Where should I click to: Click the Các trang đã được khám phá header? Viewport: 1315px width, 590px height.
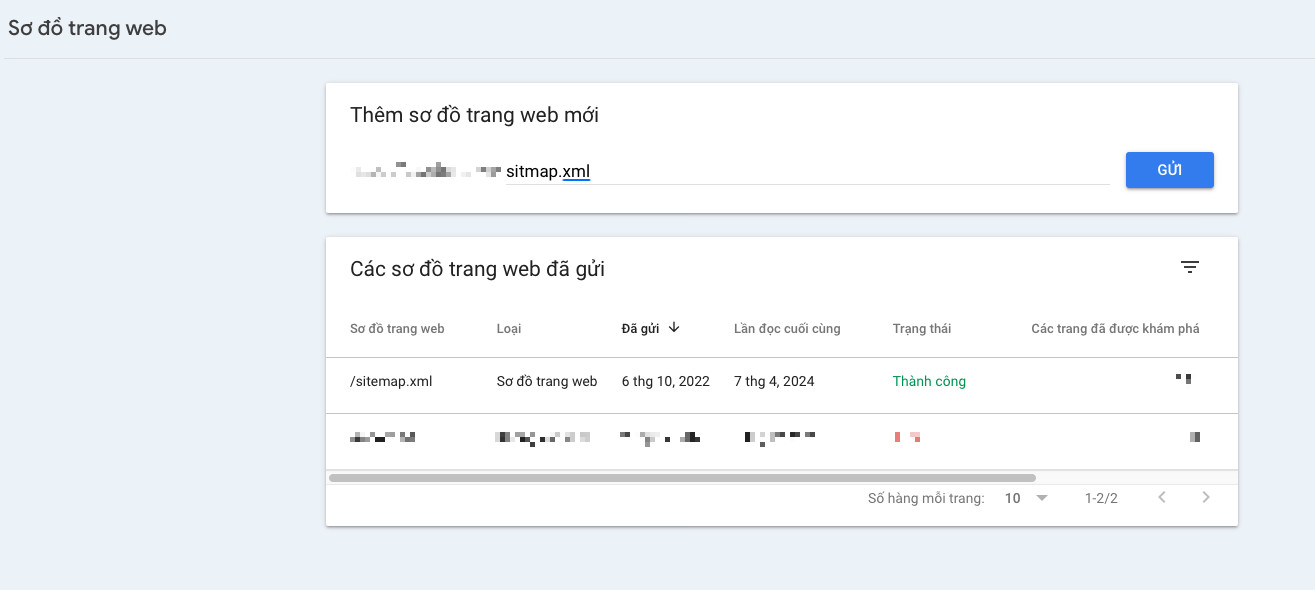pos(1114,328)
